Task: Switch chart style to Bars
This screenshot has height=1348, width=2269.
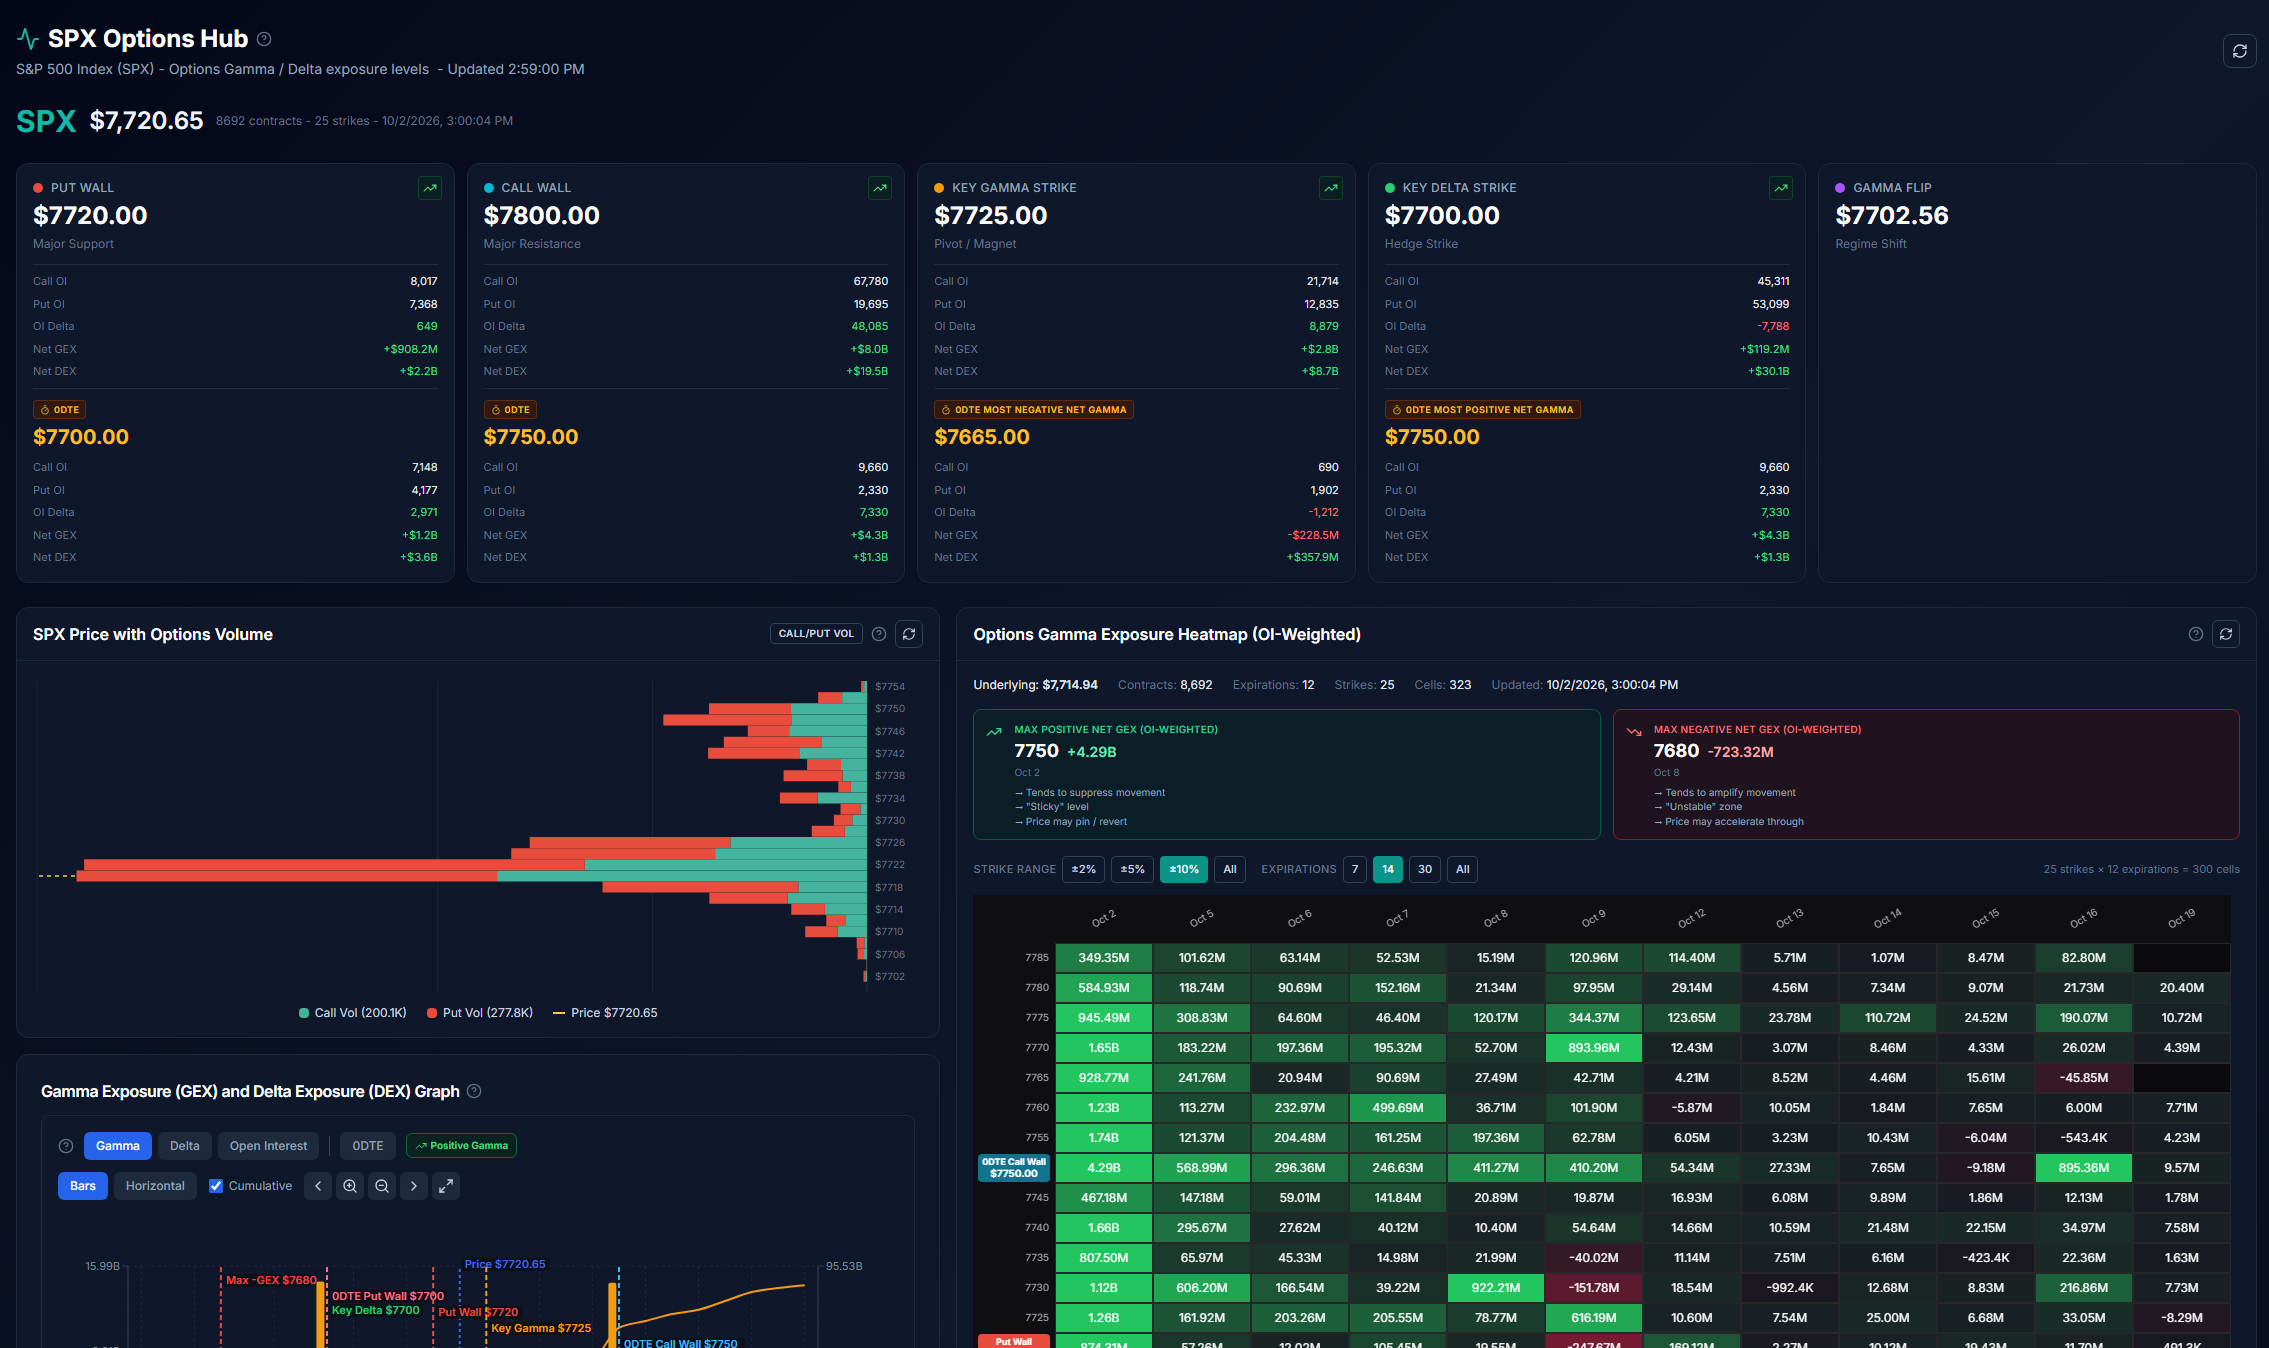Action: (83, 1186)
